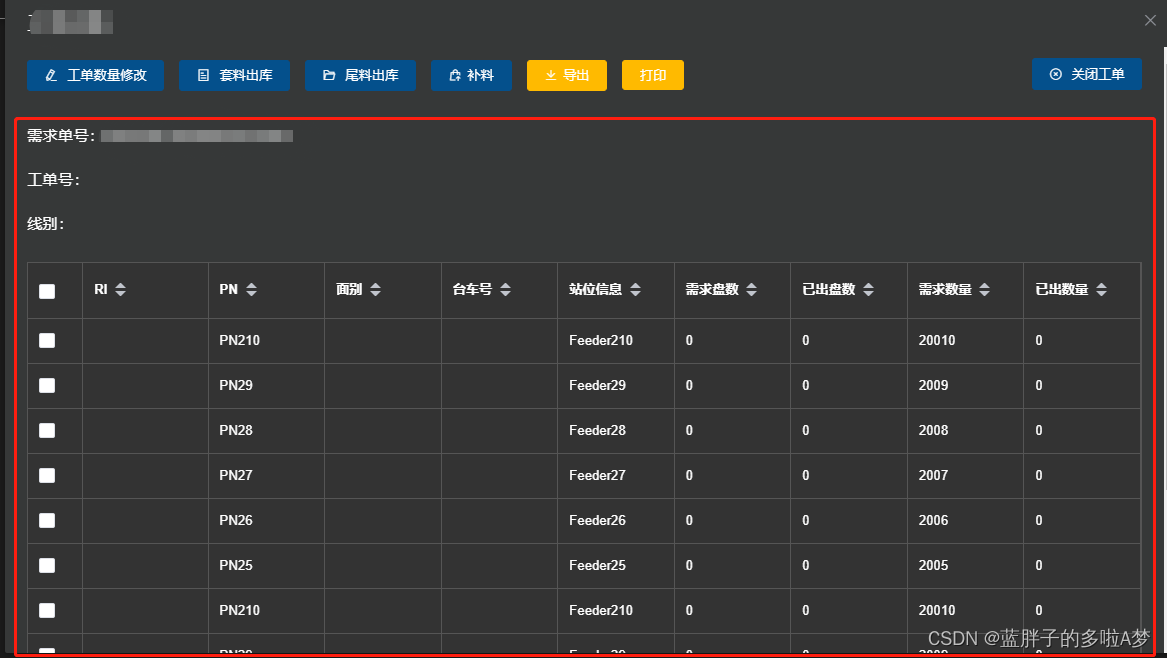The width and height of the screenshot is (1167, 658).
Task: Click the sort icon beside 需求盘数 header
Action: click(752, 289)
